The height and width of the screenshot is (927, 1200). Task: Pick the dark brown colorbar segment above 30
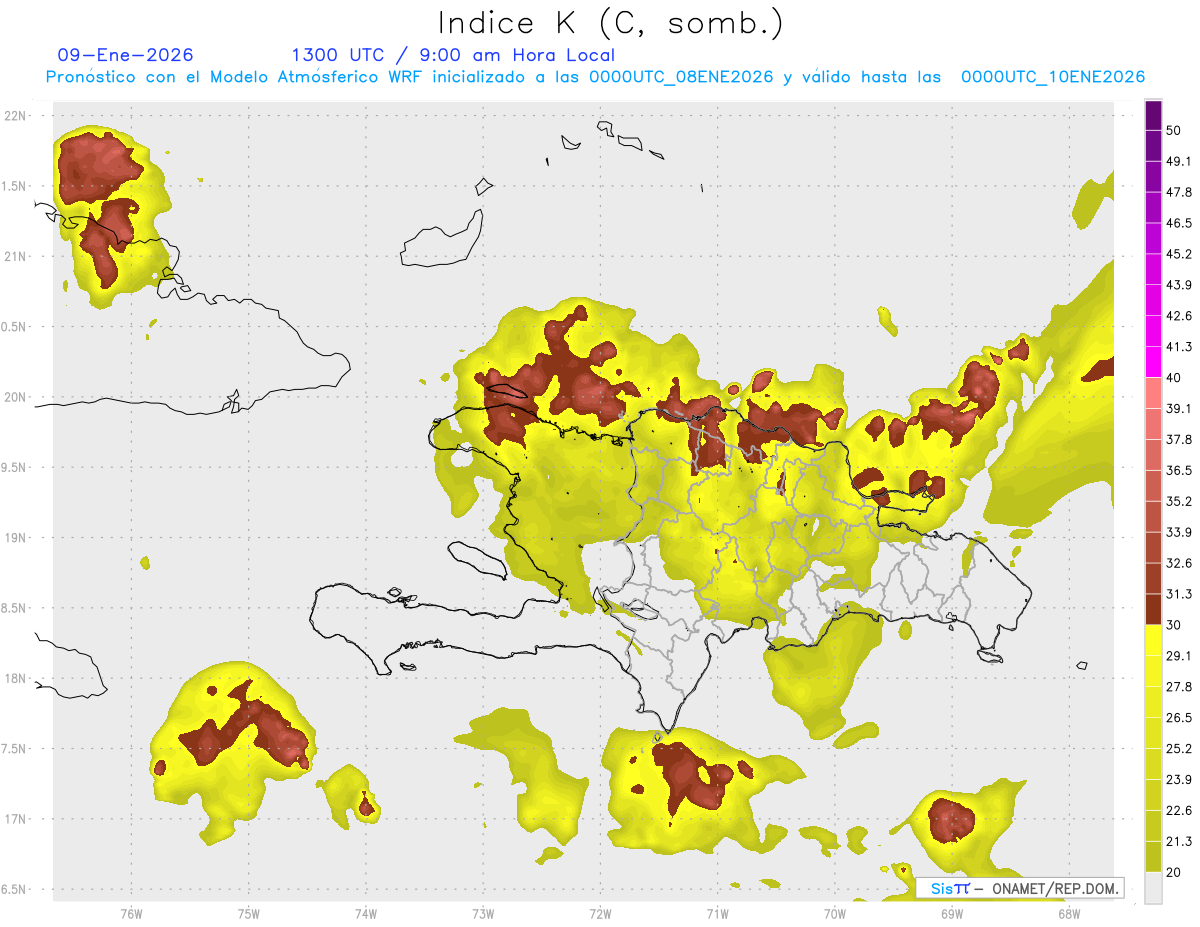(1153, 609)
